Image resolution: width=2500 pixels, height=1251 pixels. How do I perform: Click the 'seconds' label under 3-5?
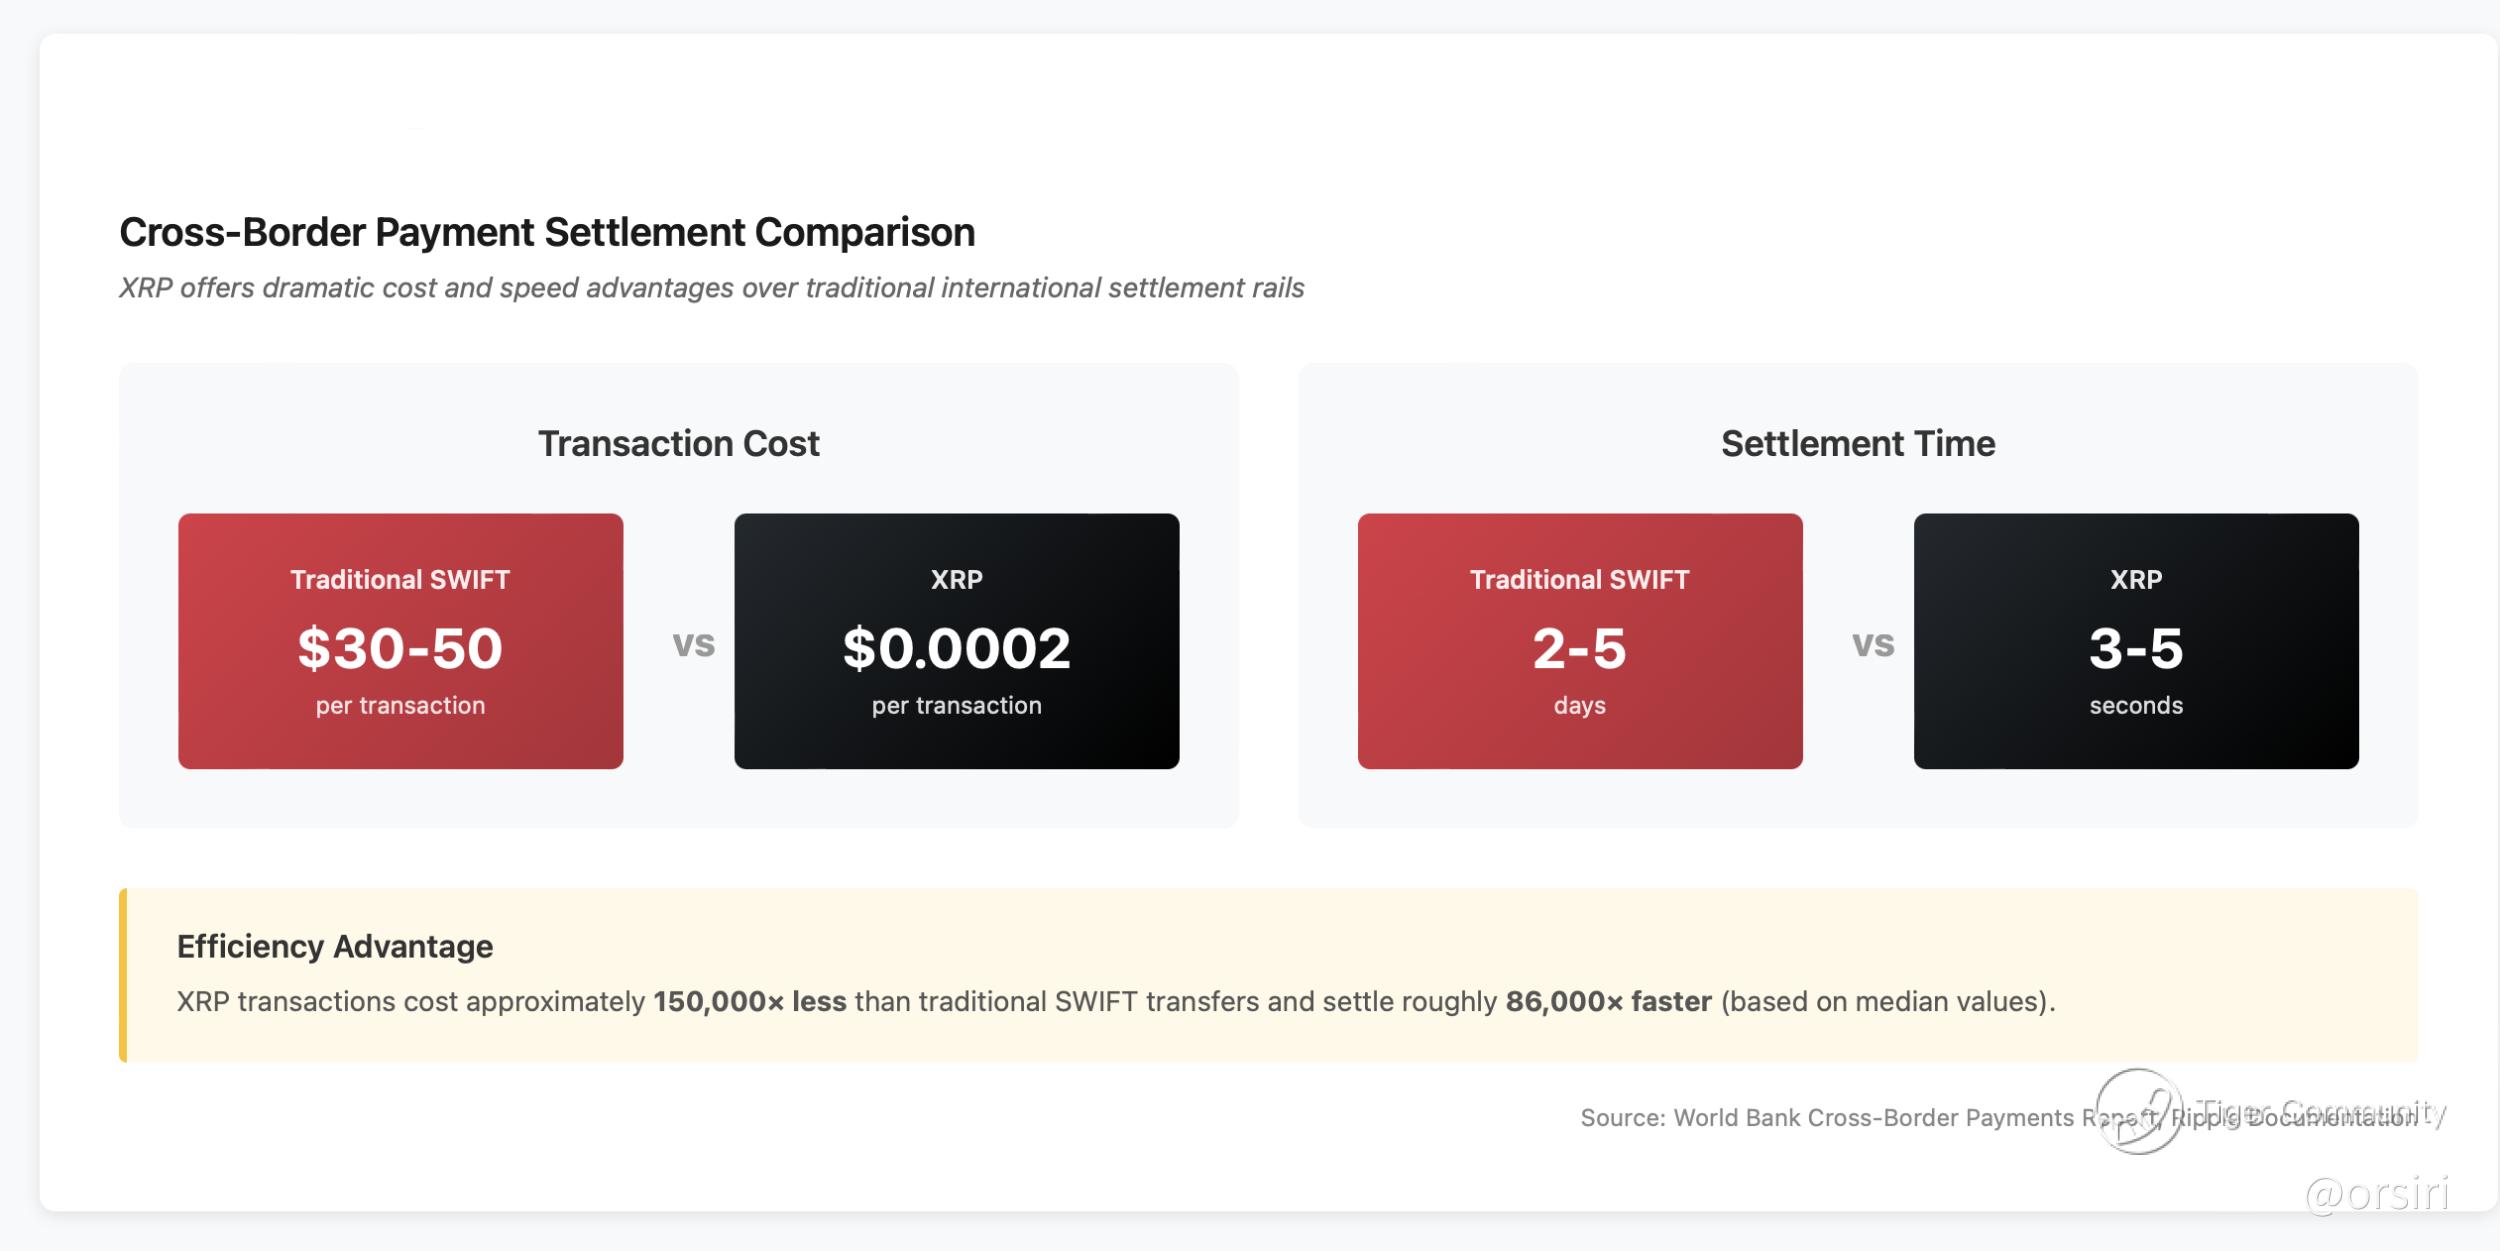pos(2136,705)
